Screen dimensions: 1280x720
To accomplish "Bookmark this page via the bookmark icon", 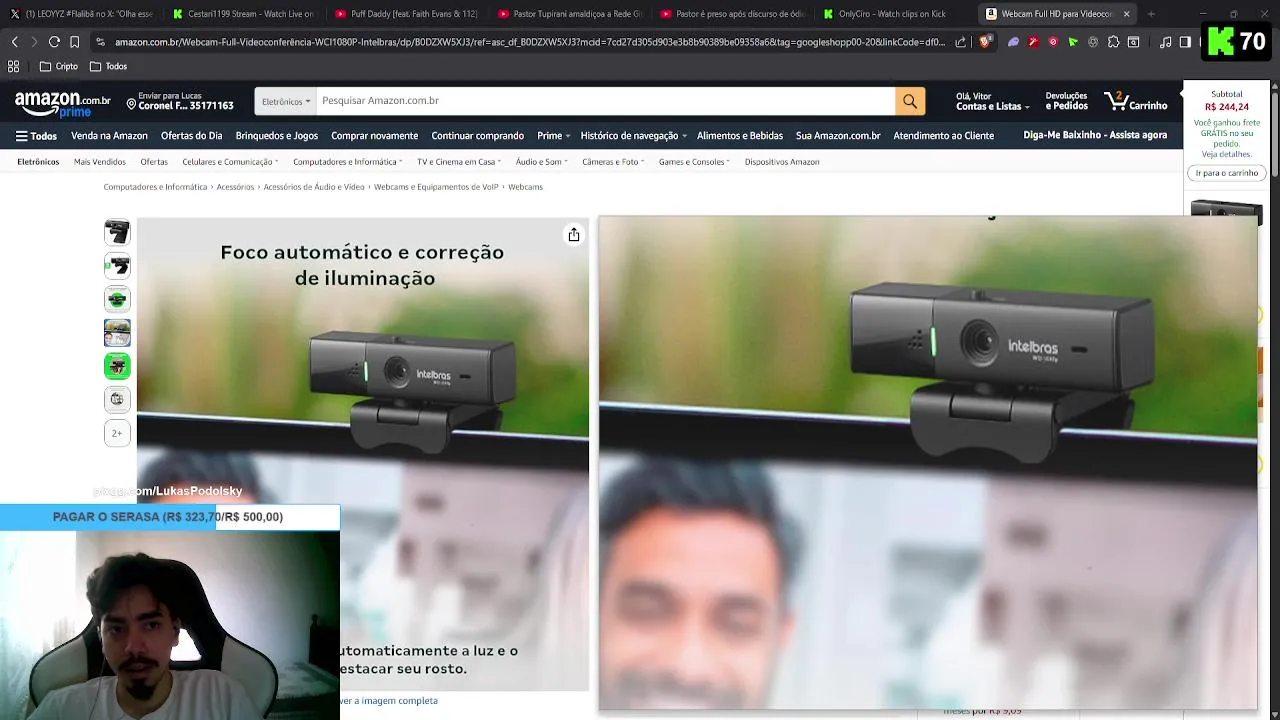I will click(74, 42).
